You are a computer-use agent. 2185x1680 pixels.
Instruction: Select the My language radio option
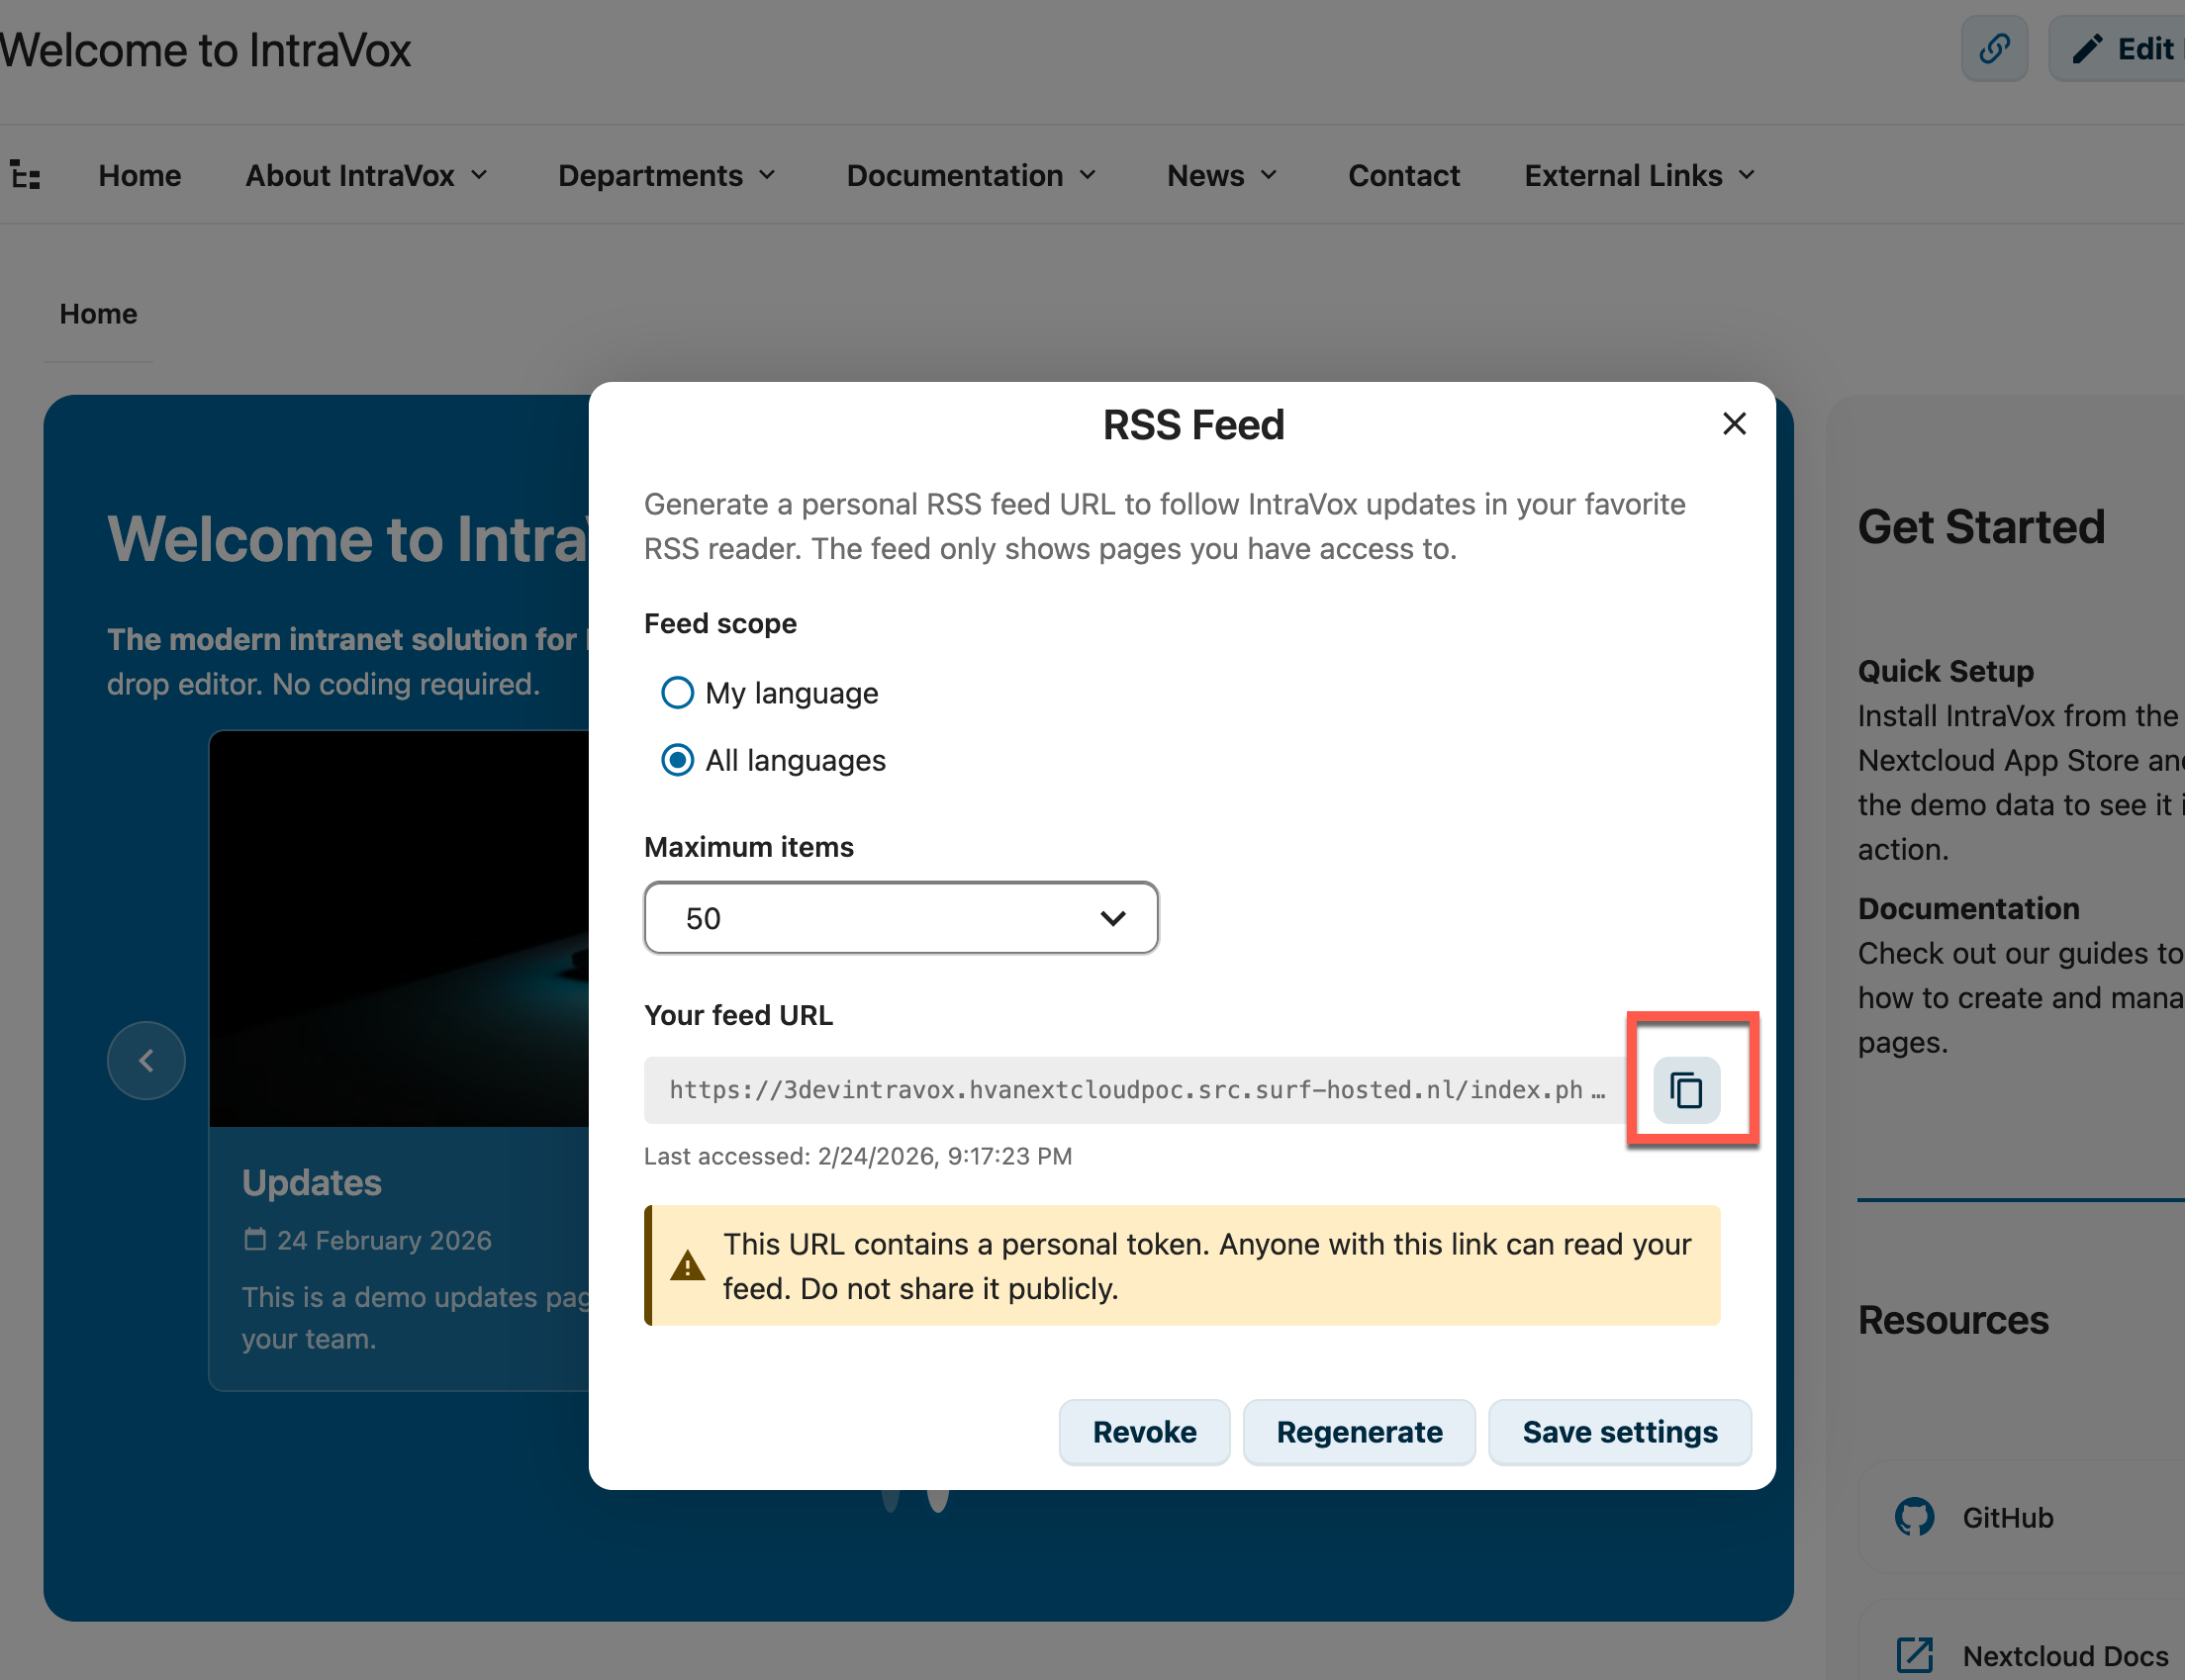770,693
